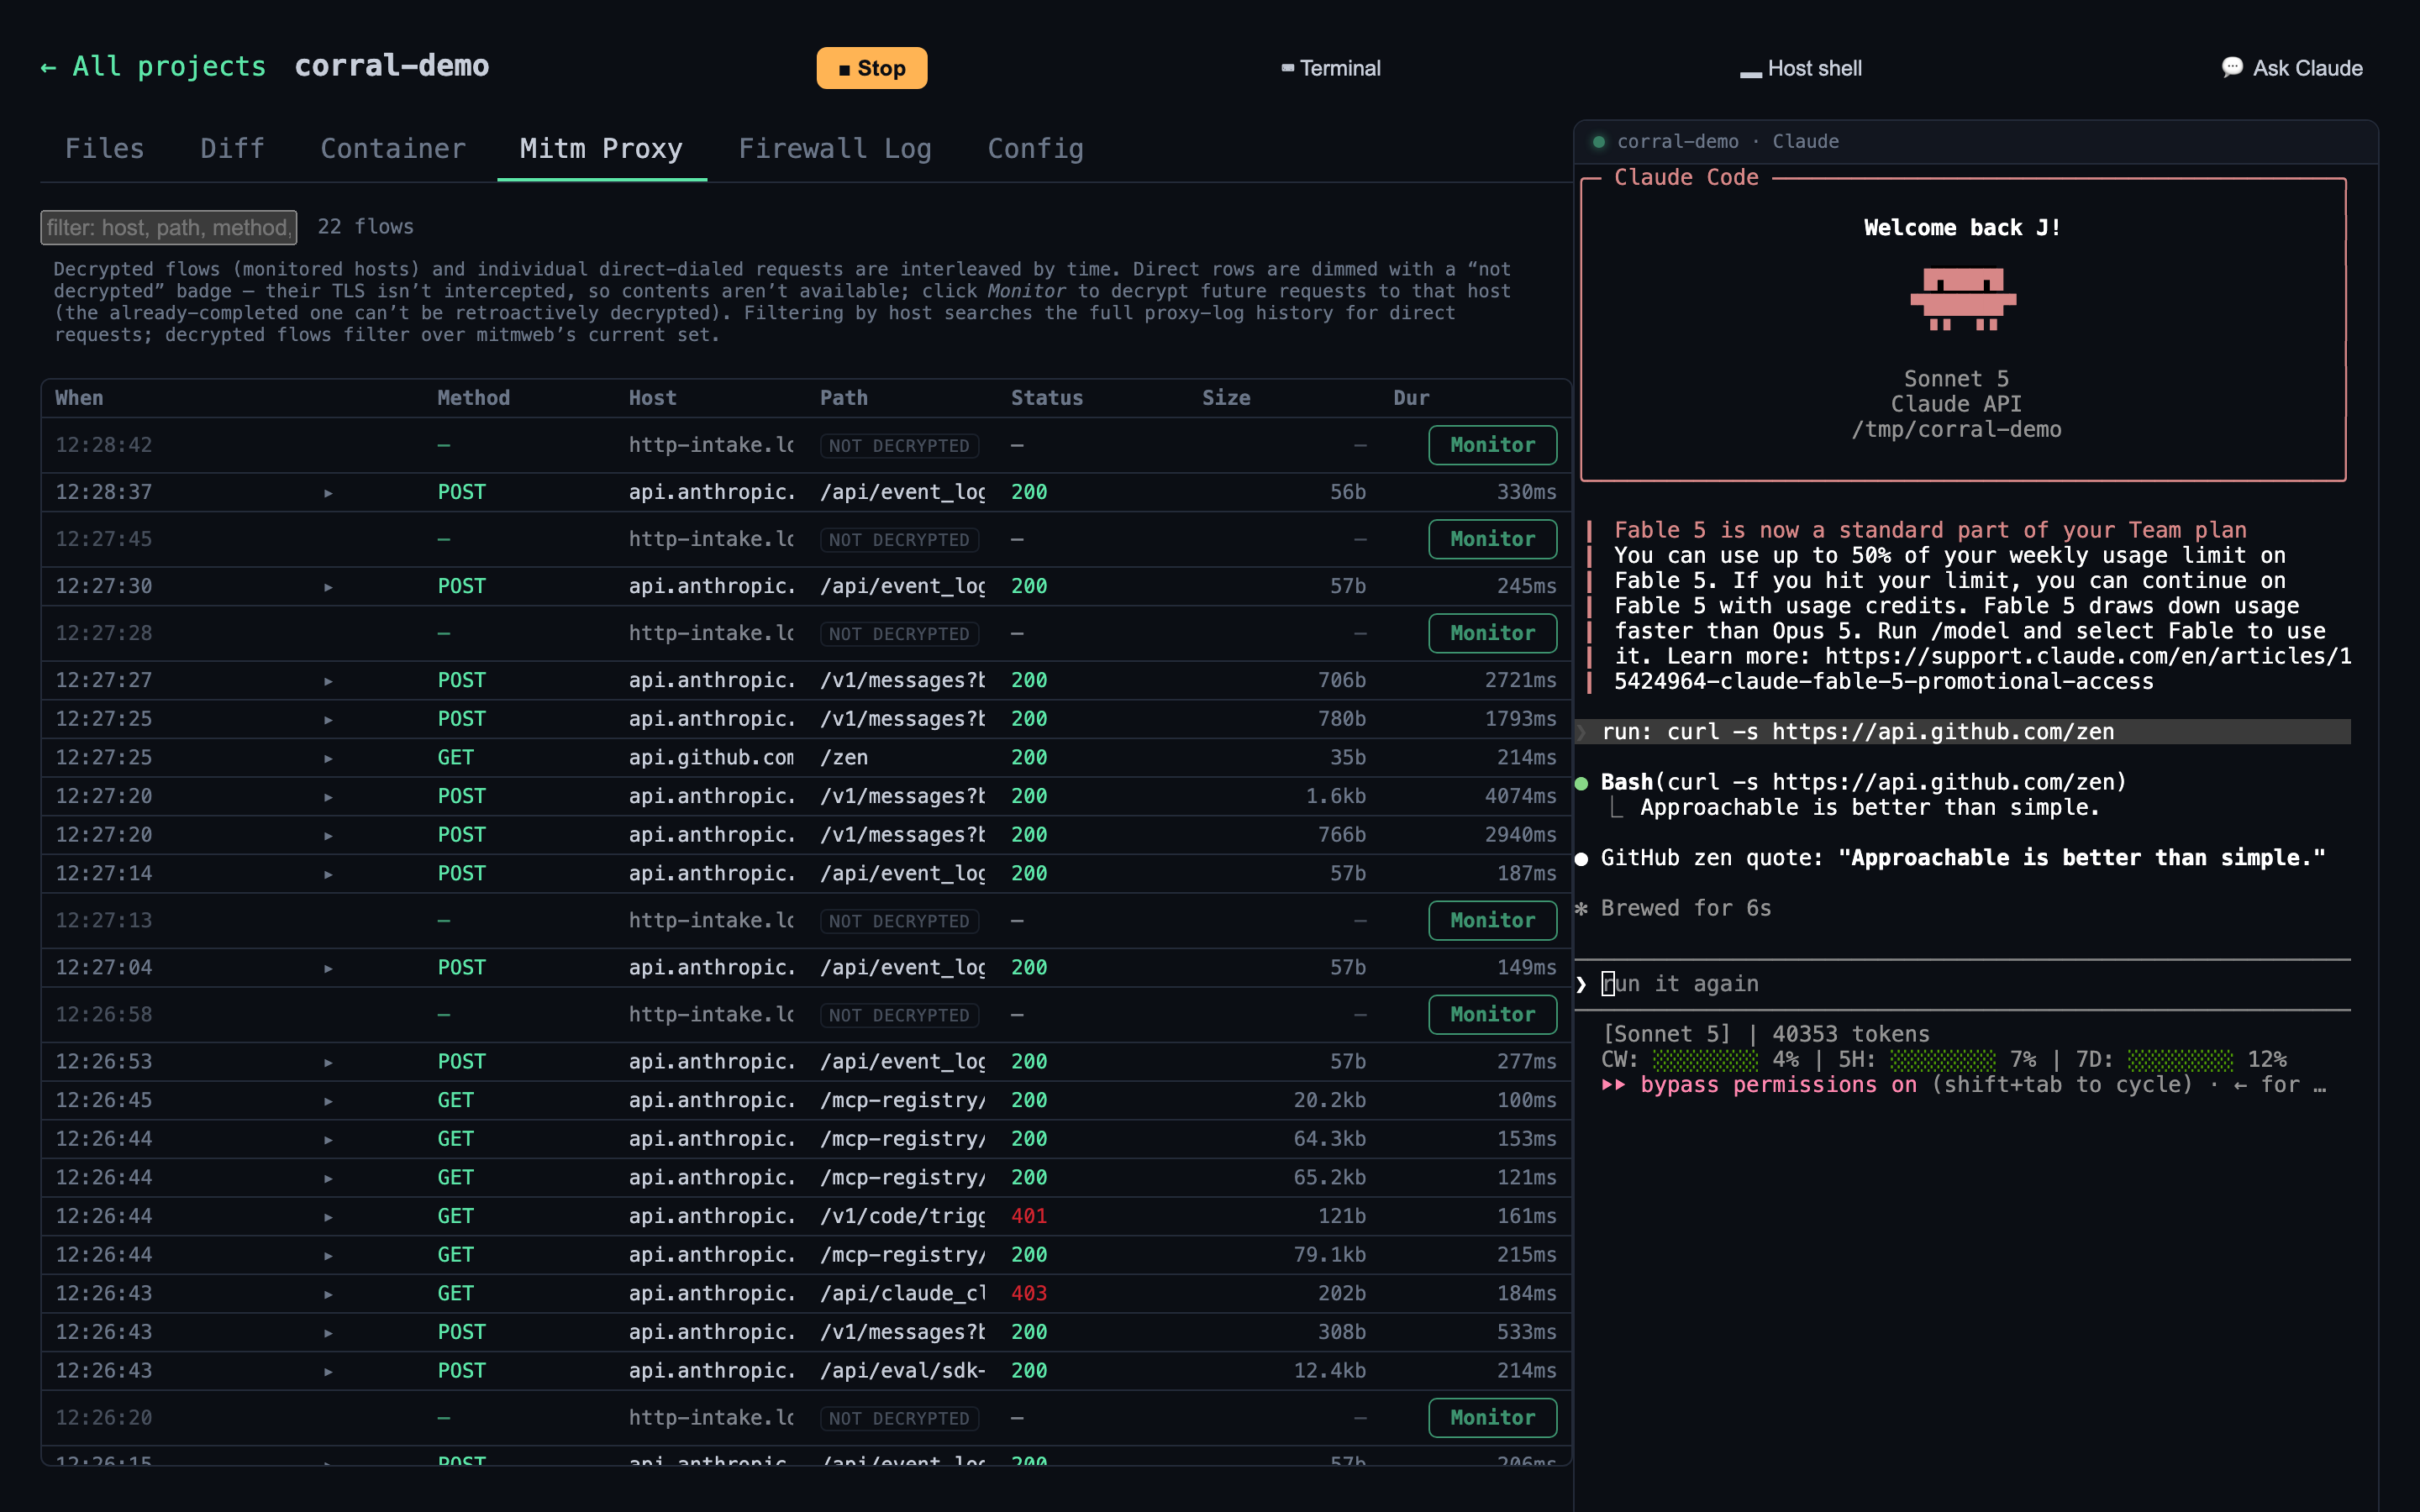Screen dimensions: 2420x1512
Task: Click the 7D usage bar
Action: 2180,1060
